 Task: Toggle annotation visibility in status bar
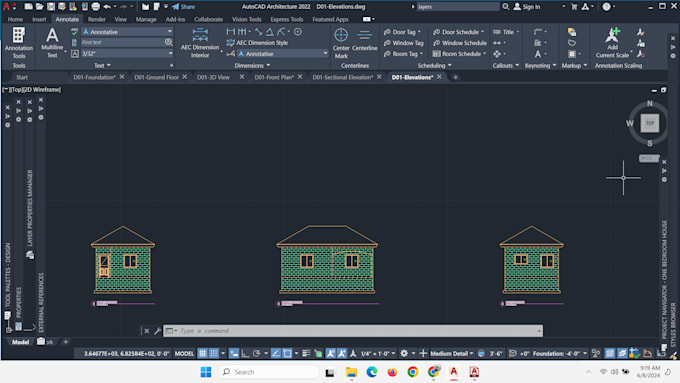[330, 354]
